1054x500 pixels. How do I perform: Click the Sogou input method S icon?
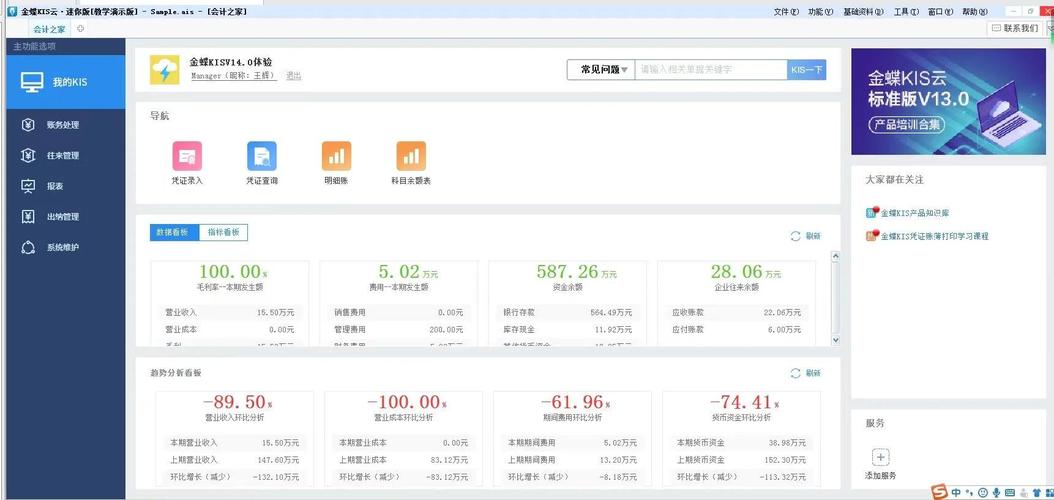tap(940, 493)
